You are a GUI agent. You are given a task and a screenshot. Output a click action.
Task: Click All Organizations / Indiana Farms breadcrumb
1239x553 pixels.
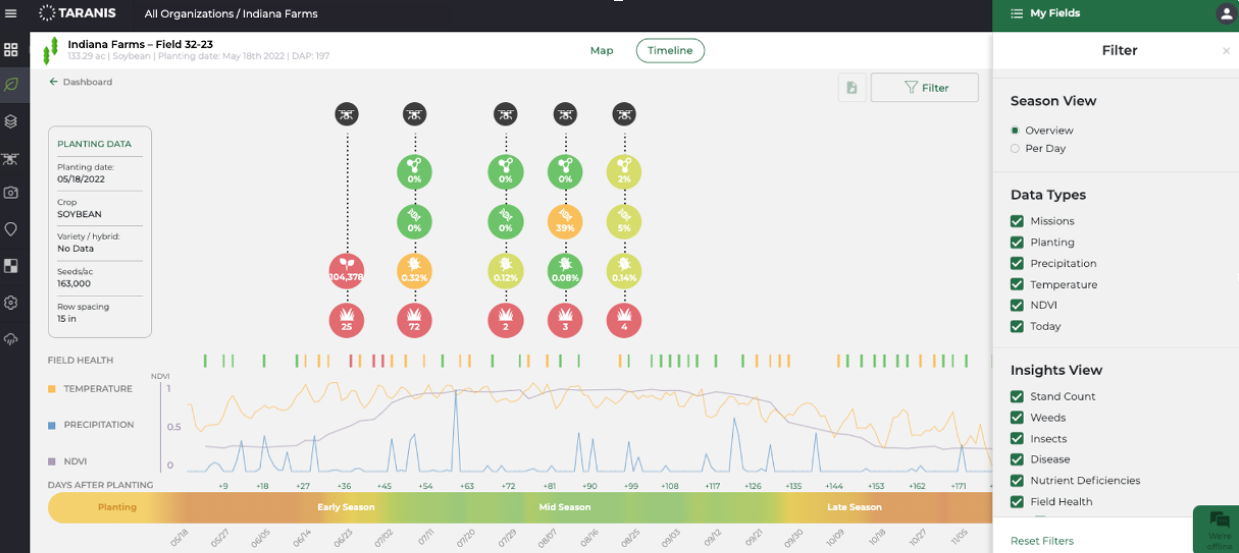tap(231, 14)
